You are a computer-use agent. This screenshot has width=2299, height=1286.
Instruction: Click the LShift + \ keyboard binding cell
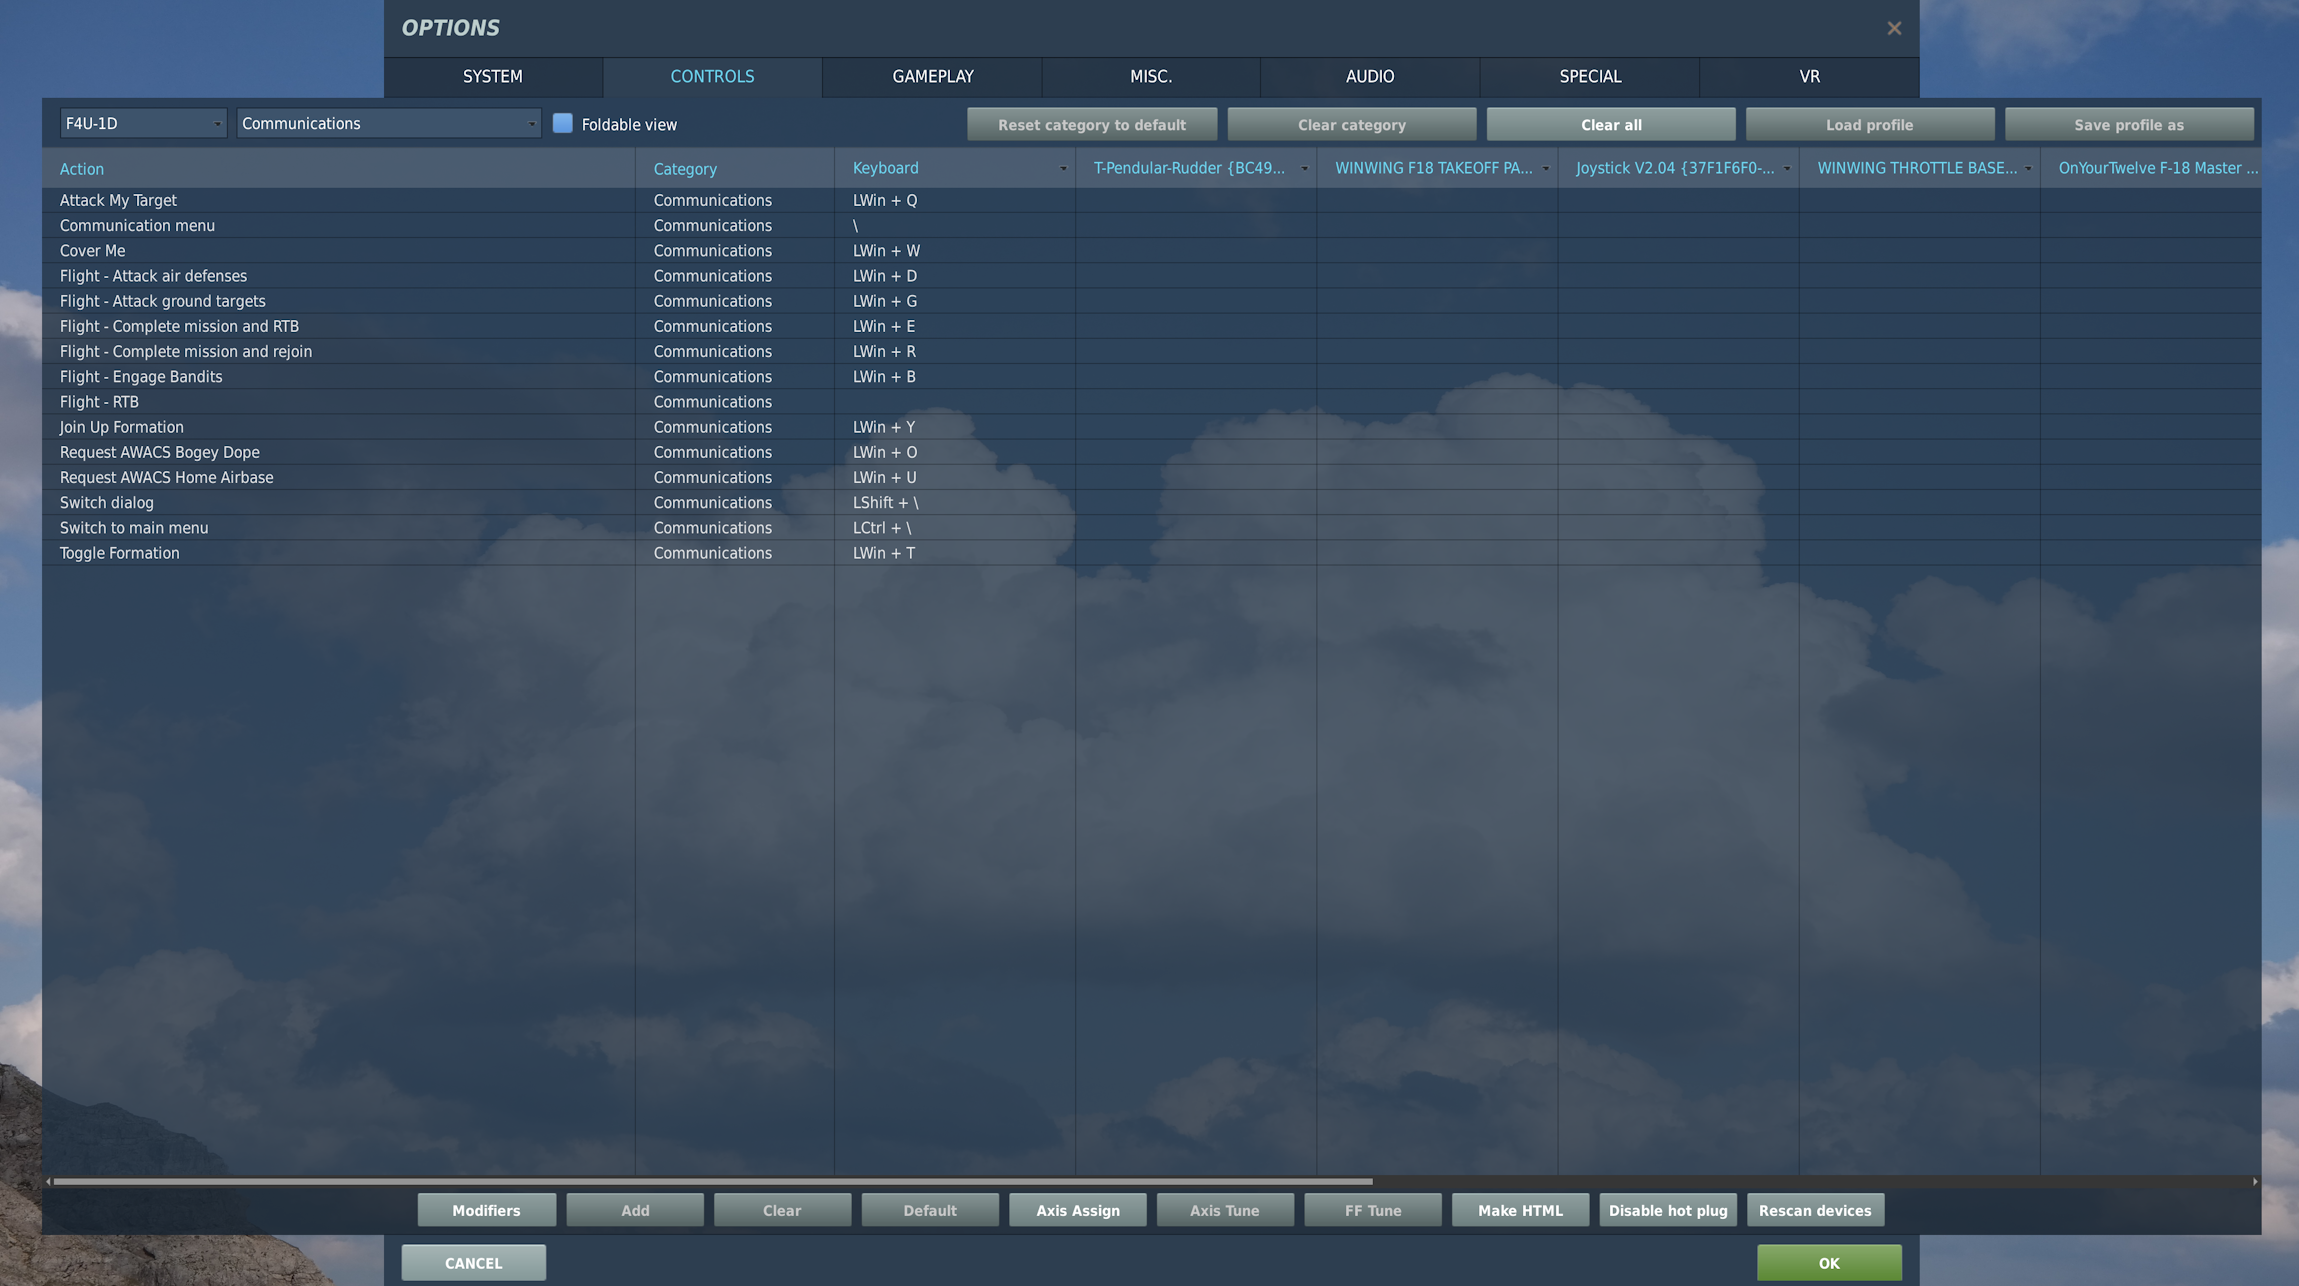[955, 502]
